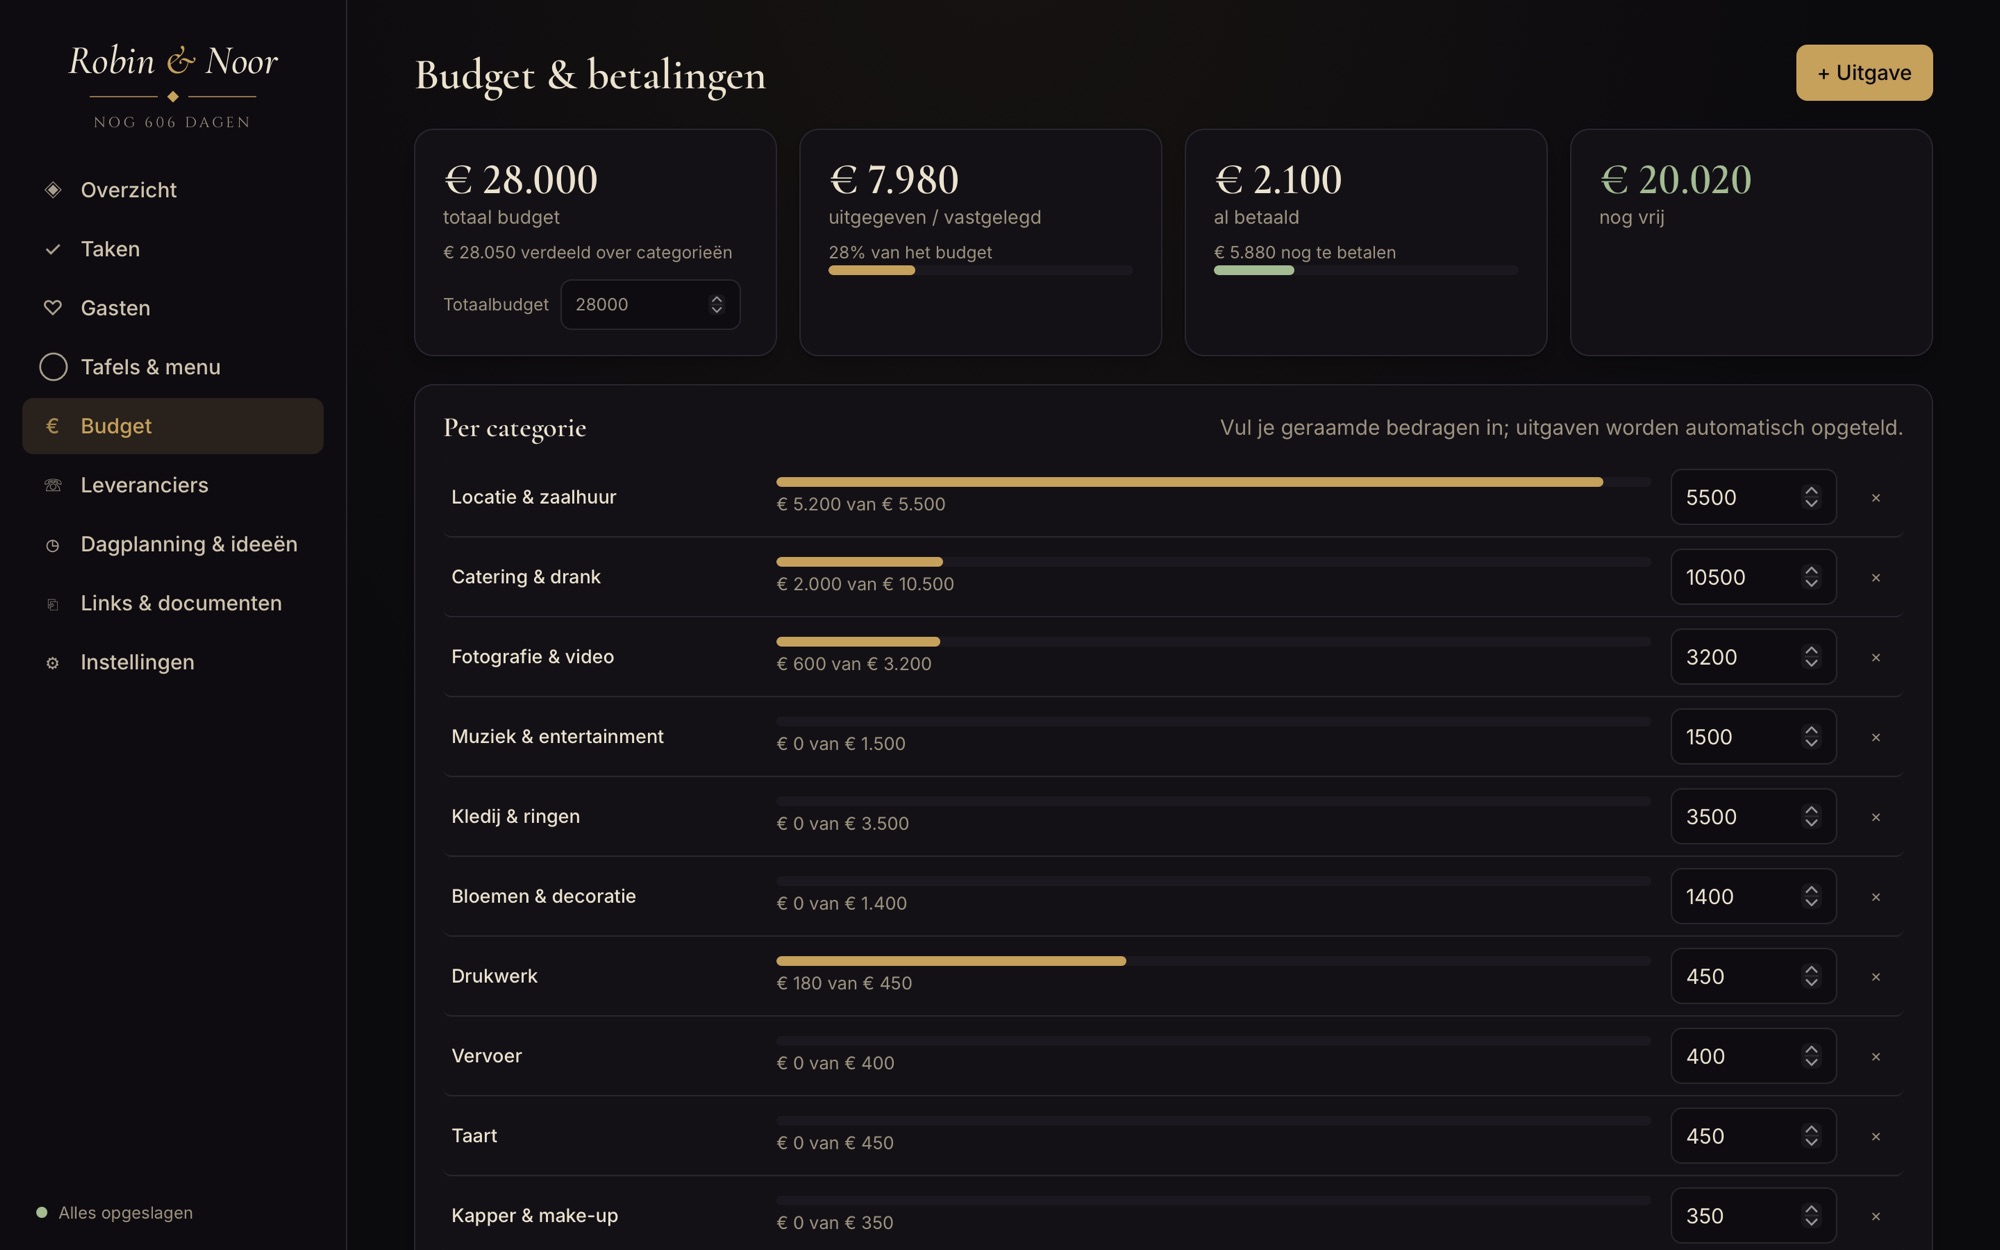The width and height of the screenshot is (2000, 1250).
Task: Click stepper arrows for Drukwerk amount
Action: coord(1811,976)
